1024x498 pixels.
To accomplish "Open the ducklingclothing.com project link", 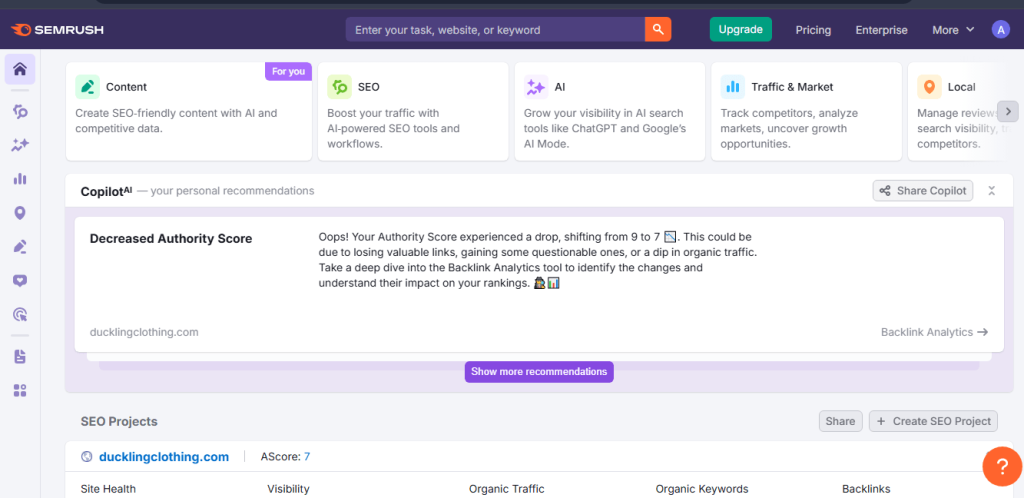I will pyautogui.click(x=164, y=457).
